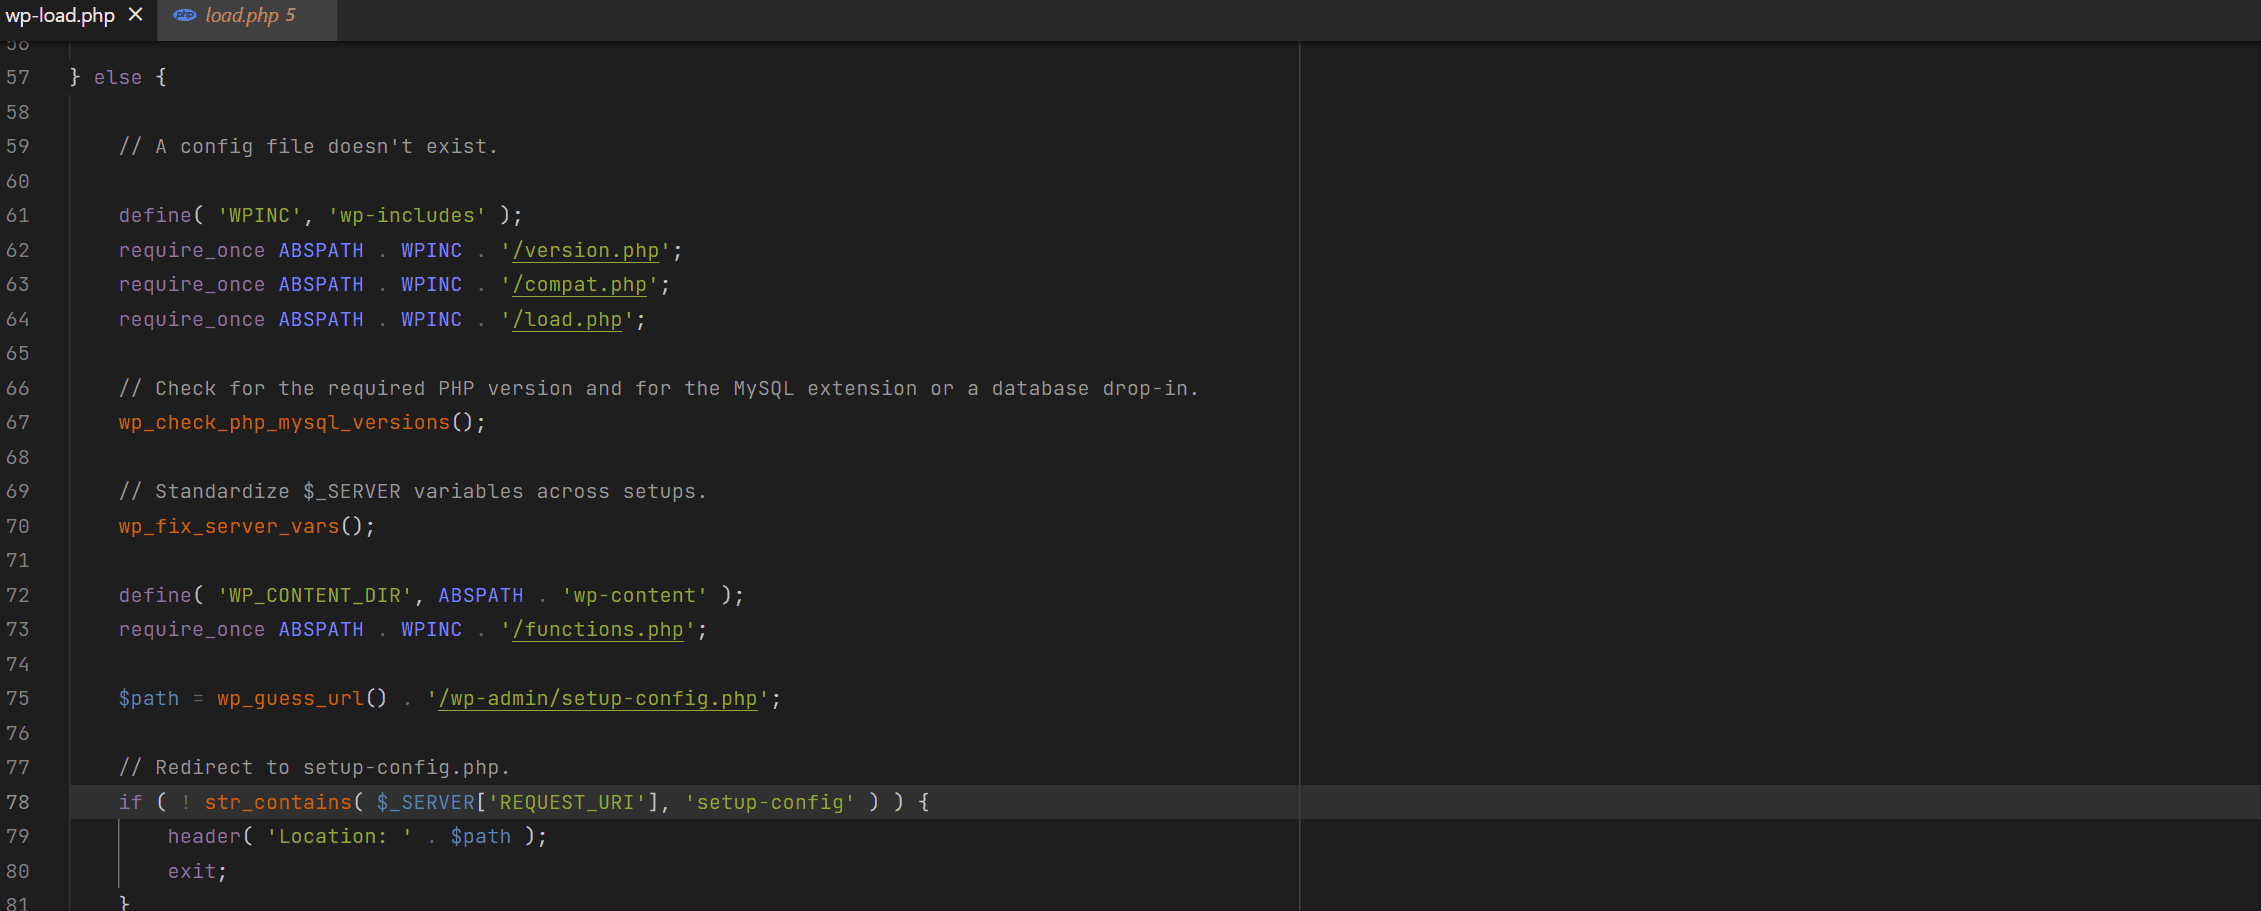The image size is (2261, 911).
Task: Select the wp_fix_server_vars function name
Action: point(228,525)
